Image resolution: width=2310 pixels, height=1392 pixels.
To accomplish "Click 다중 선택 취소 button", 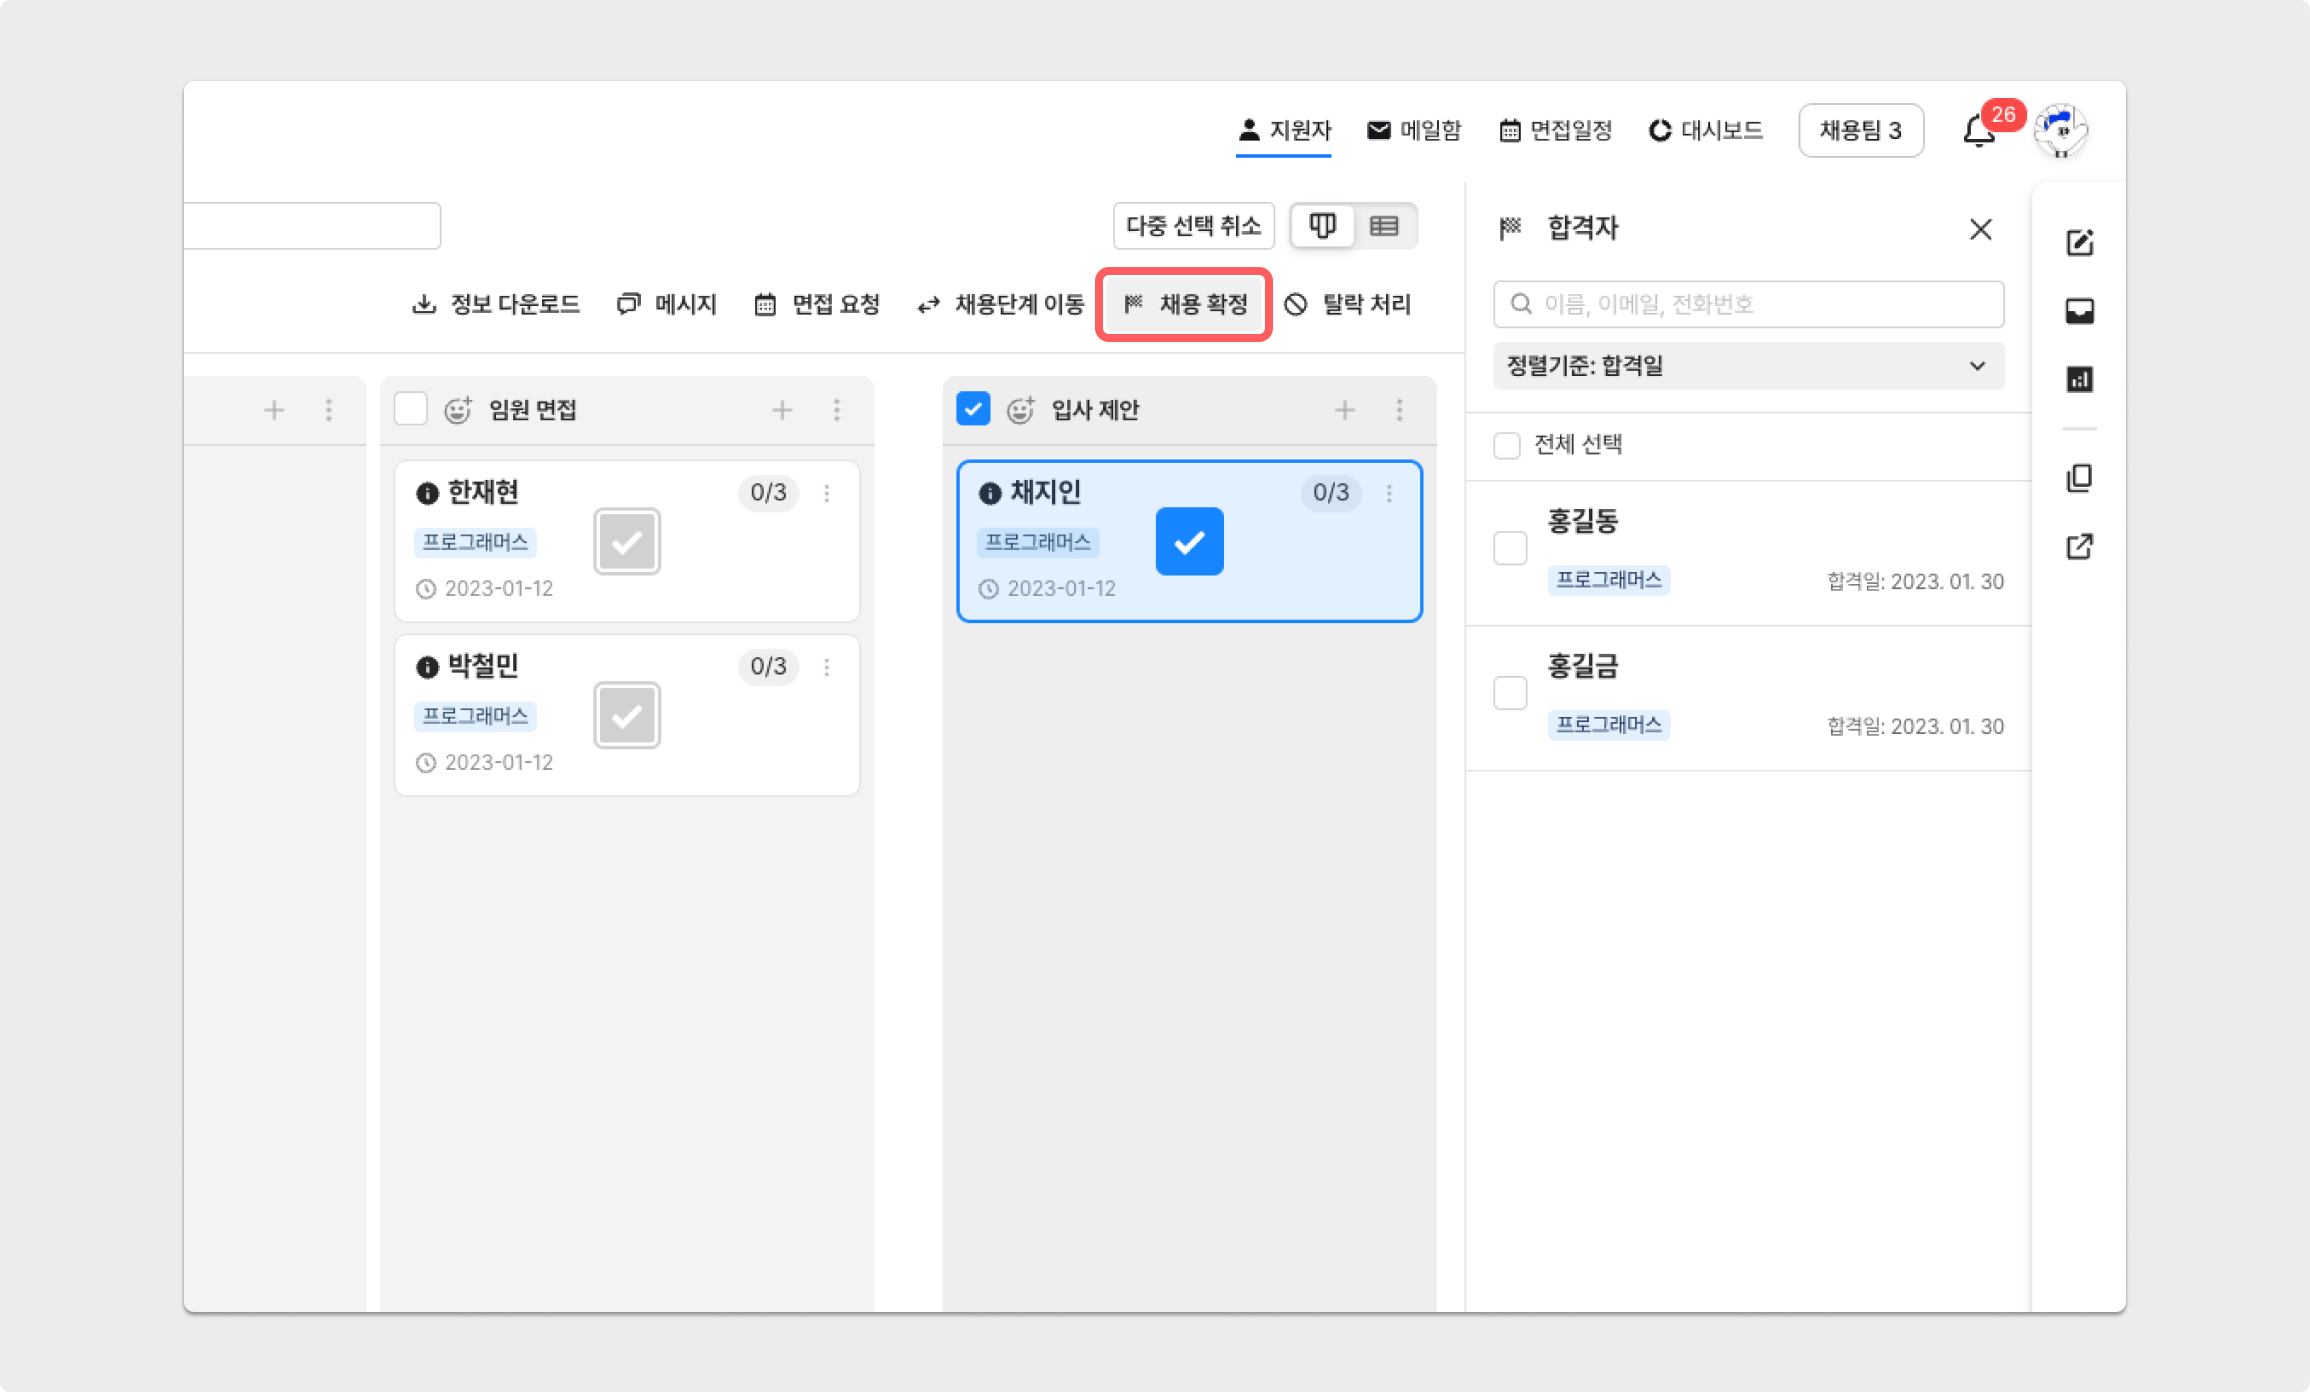I will (1193, 226).
